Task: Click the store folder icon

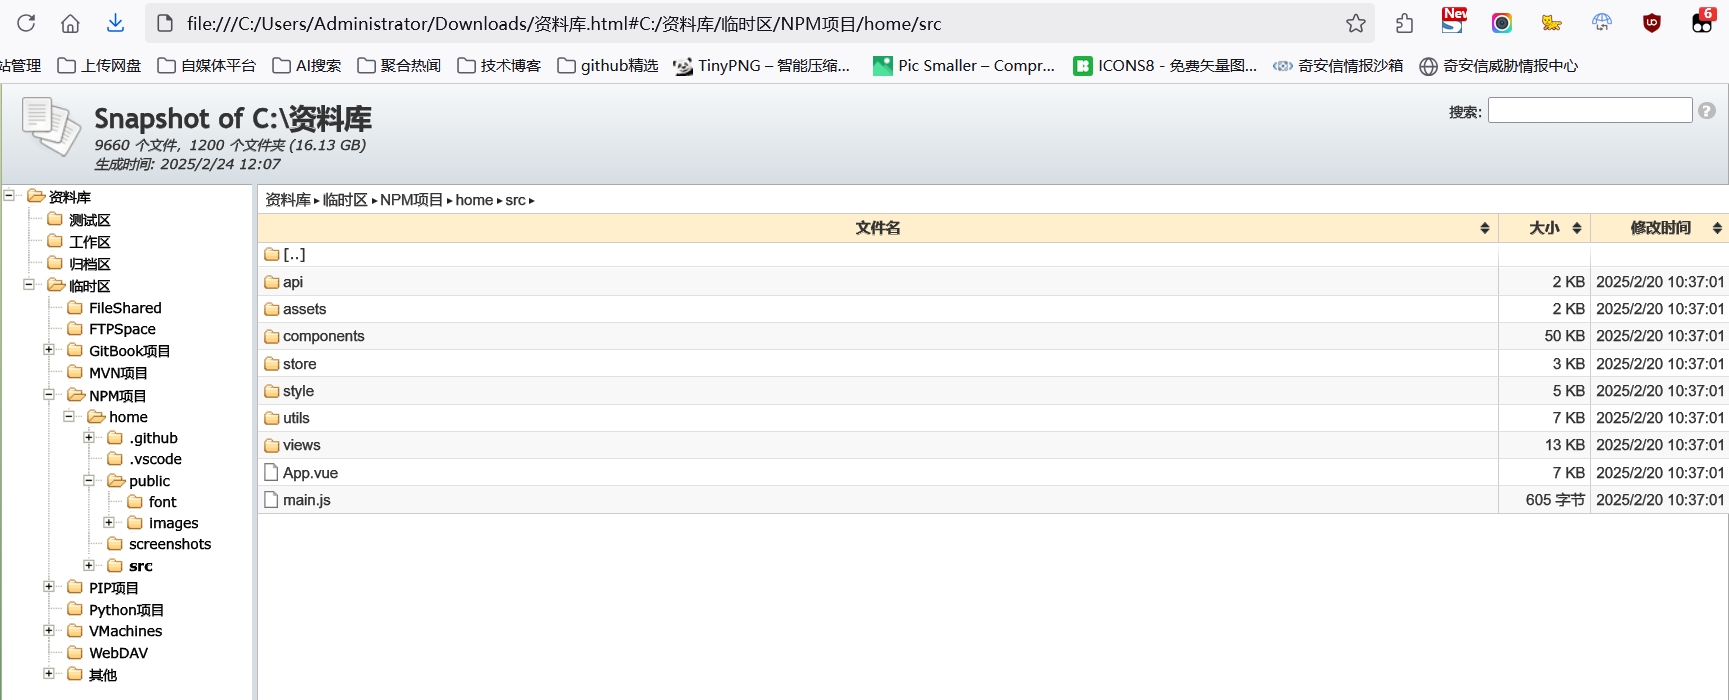Action: 271,364
